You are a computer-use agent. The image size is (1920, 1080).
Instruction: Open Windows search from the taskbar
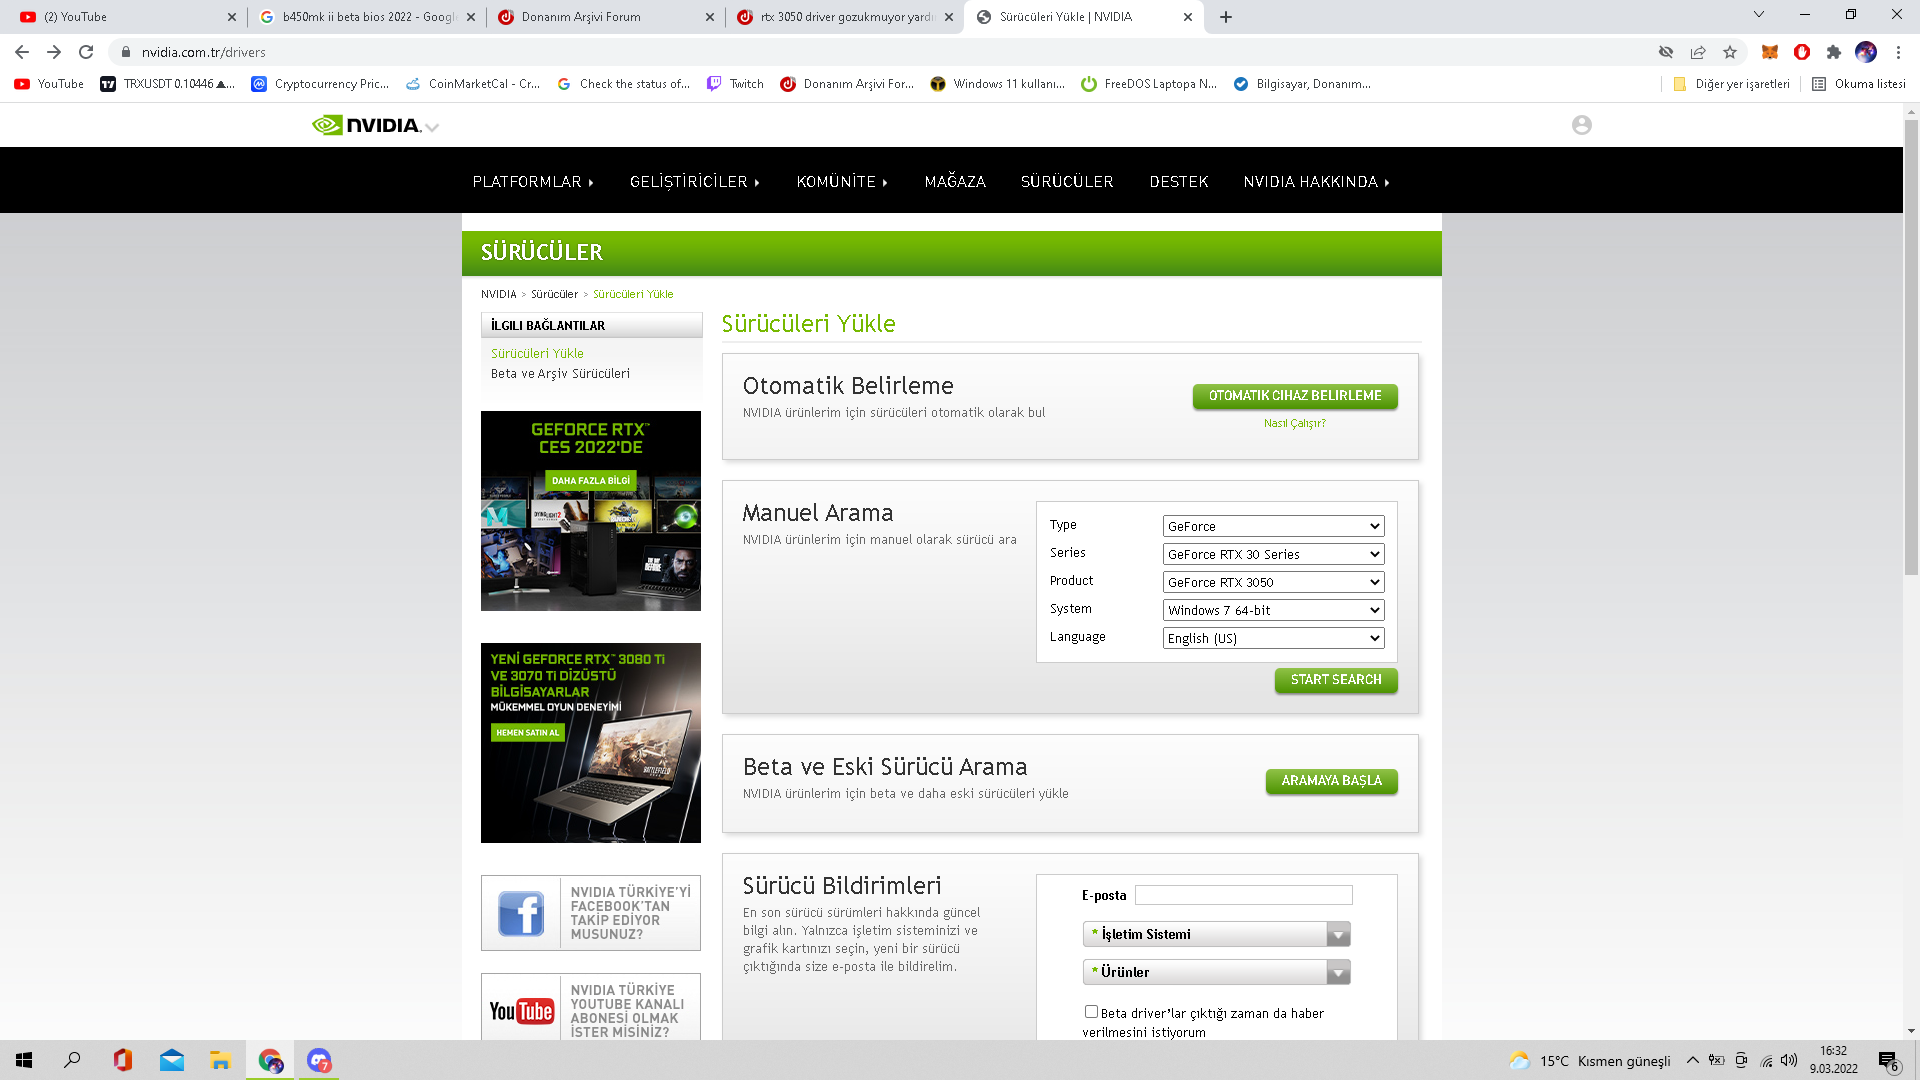[x=72, y=1060]
